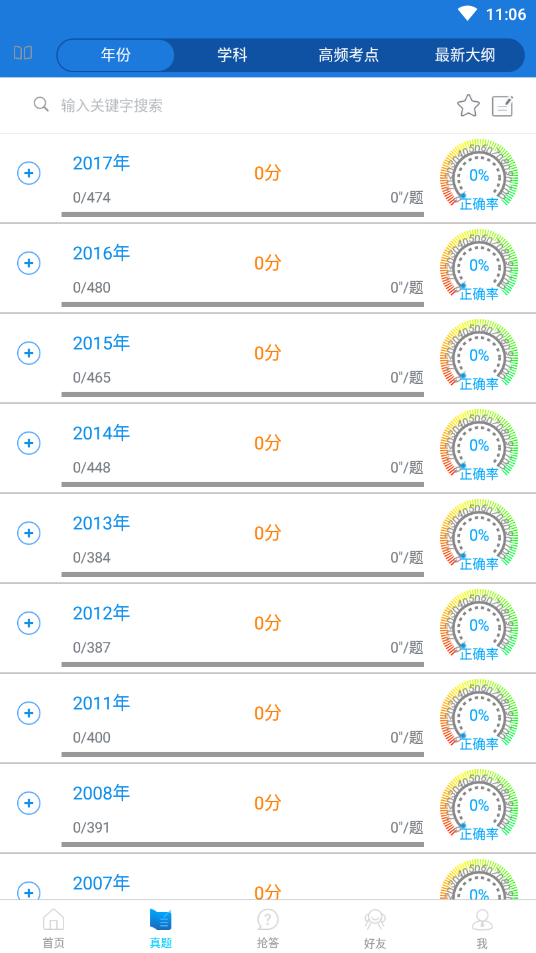Expand the 2014年 plus button
The image size is (536, 953).
tap(29, 443)
